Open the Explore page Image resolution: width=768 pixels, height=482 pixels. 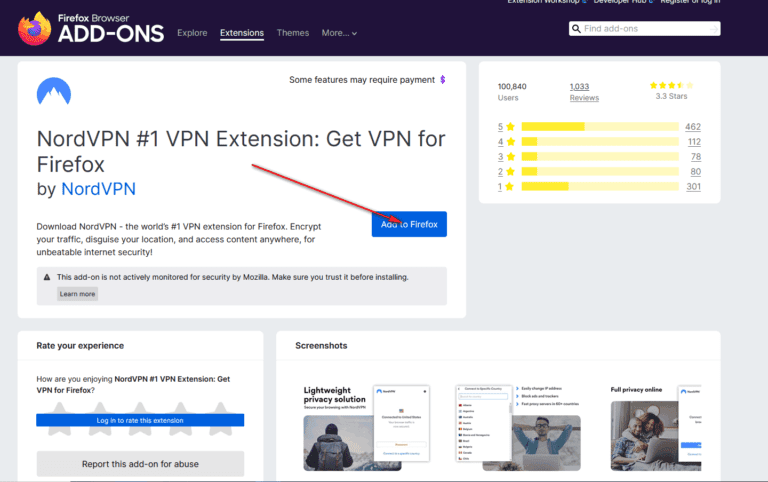pyautogui.click(x=192, y=33)
